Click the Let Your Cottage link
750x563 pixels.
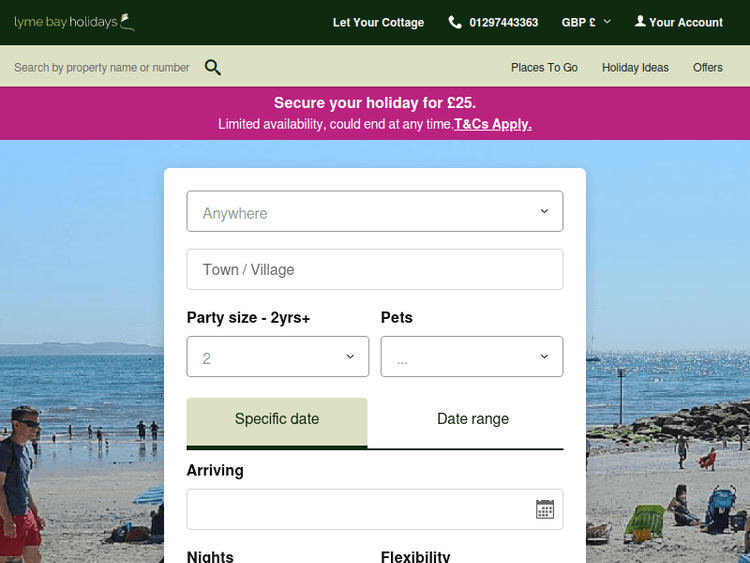[378, 22]
